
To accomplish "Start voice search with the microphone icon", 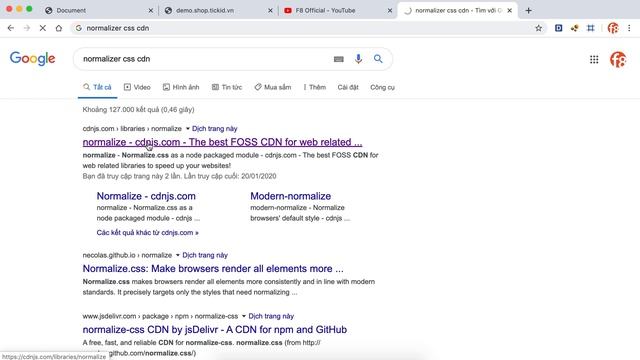I will [358, 59].
